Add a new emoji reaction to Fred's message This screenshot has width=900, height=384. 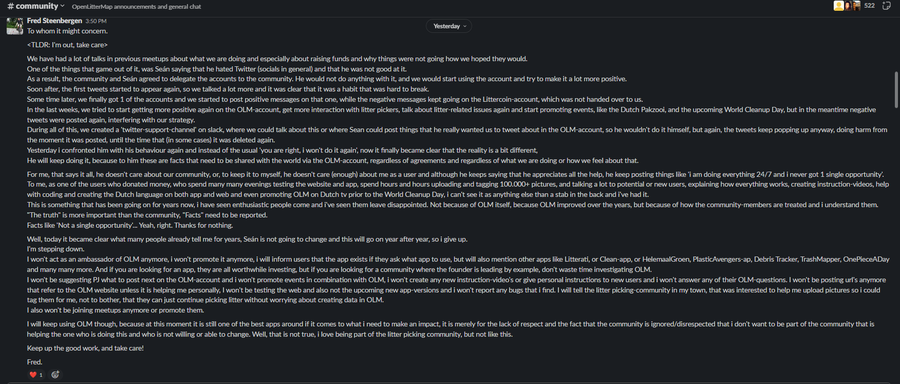[x=55, y=375]
